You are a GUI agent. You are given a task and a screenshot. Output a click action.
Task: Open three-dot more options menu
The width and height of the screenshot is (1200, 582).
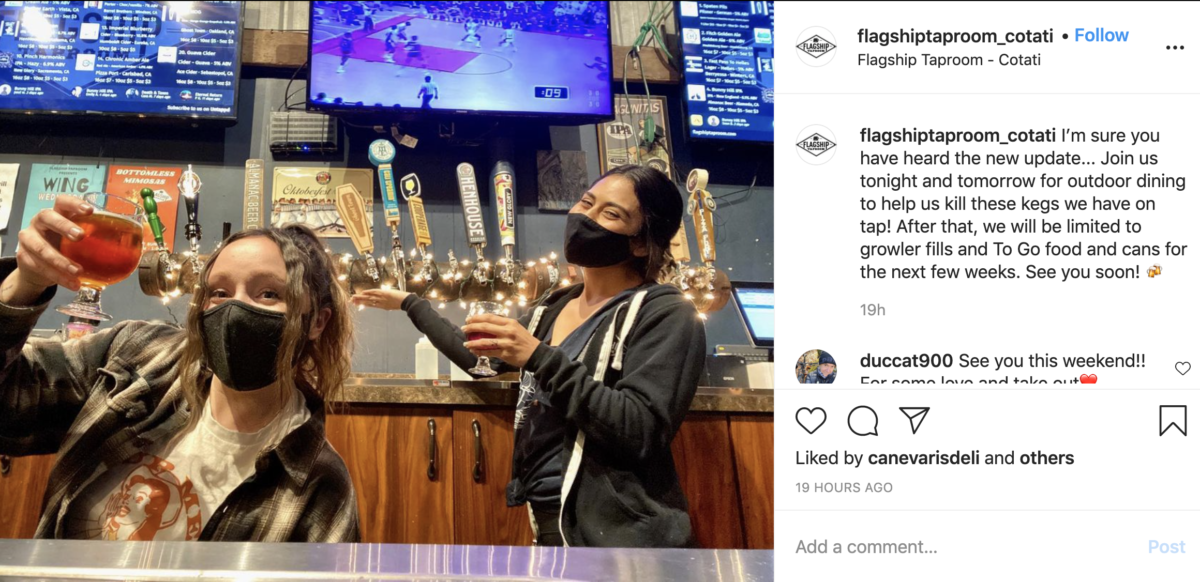tap(1175, 47)
